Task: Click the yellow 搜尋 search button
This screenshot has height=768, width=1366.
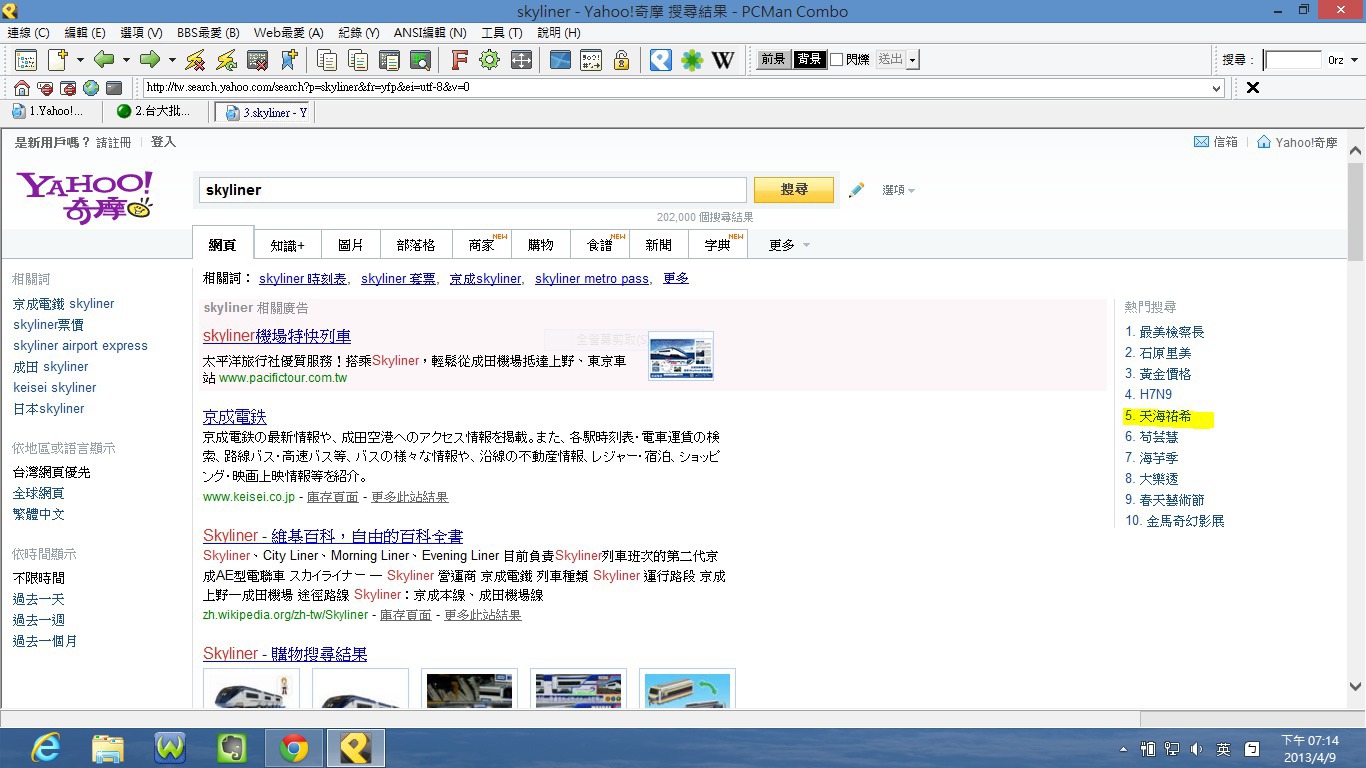Action: pyautogui.click(x=793, y=190)
